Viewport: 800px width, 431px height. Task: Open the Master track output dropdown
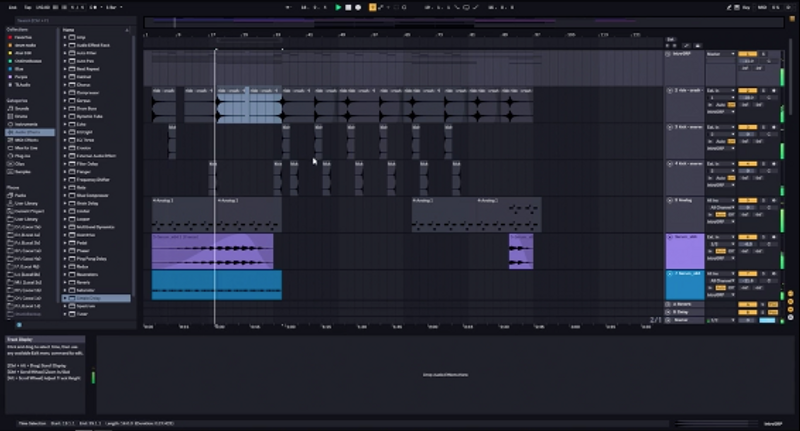pyautogui.click(x=720, y=320)
